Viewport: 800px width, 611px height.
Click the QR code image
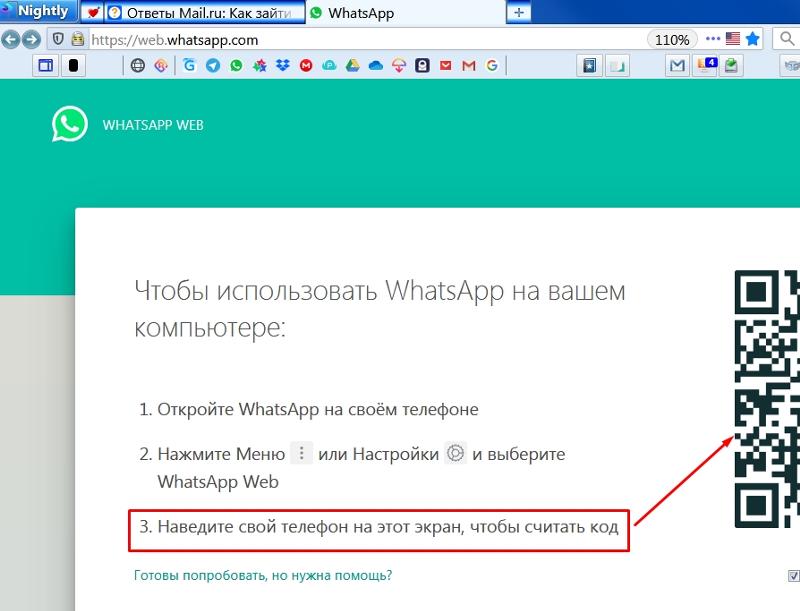tap(767, 399)
